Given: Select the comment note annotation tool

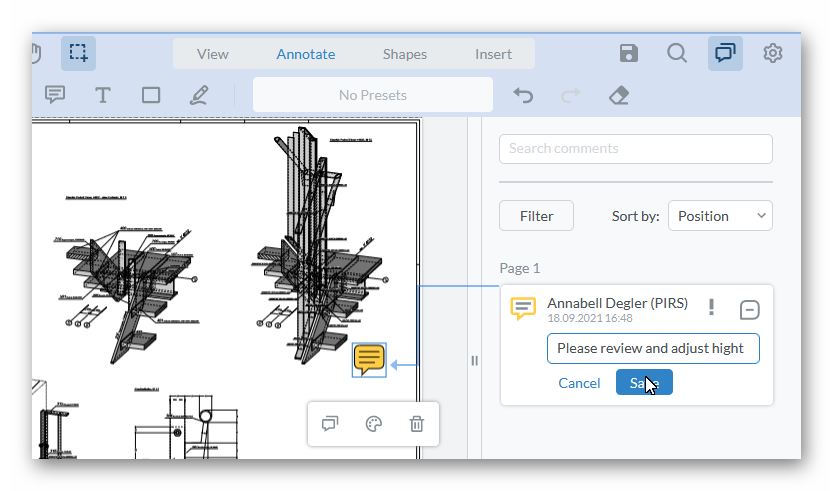Looking at the screenshot, I should pos(55,95).
